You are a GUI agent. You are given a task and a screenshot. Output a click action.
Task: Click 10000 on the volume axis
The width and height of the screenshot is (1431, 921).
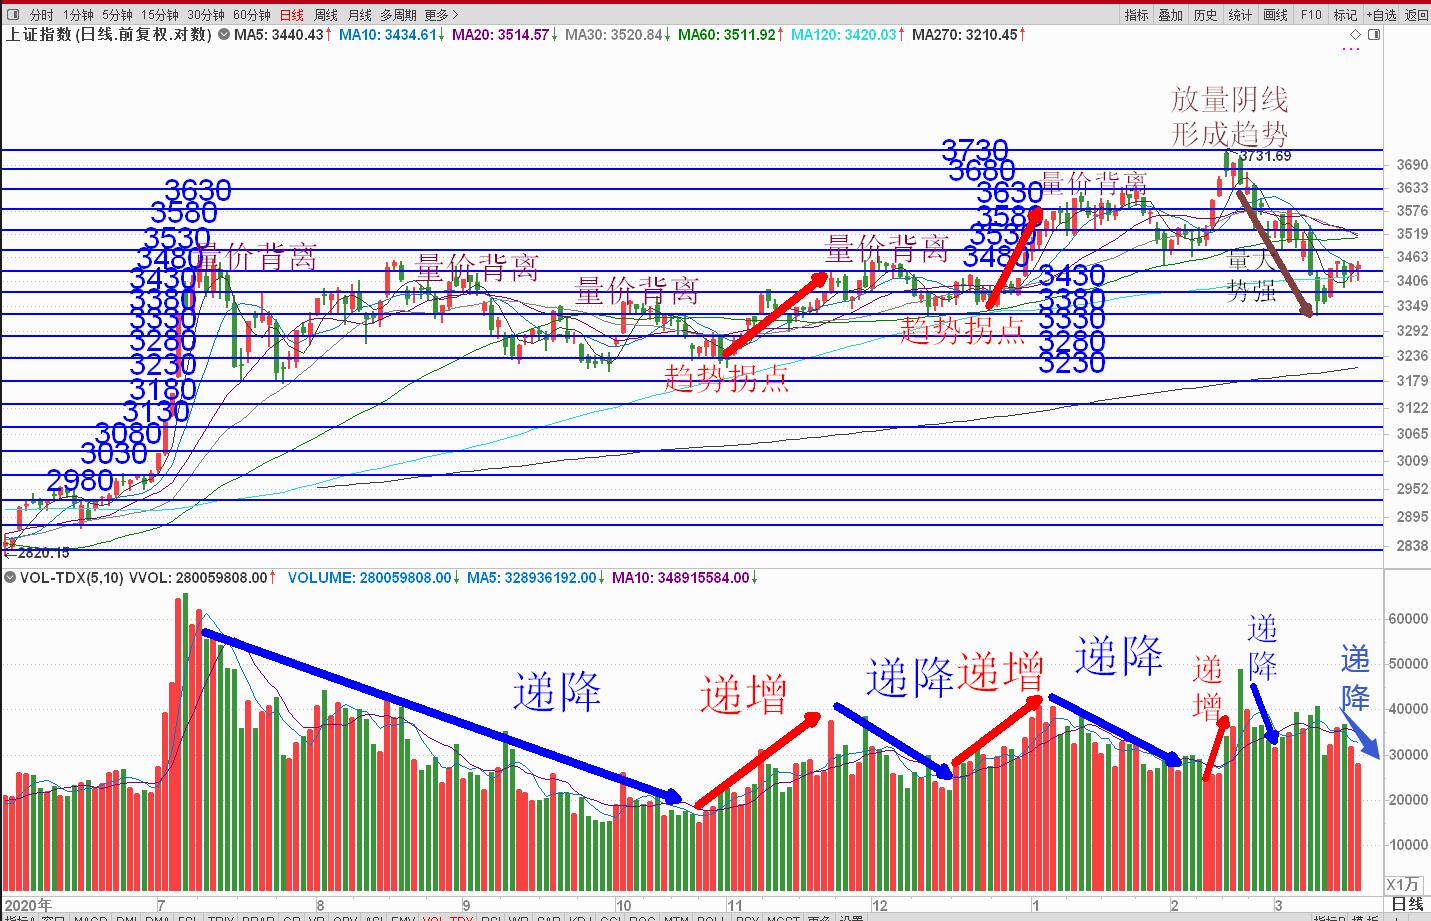click(1409, 845)
